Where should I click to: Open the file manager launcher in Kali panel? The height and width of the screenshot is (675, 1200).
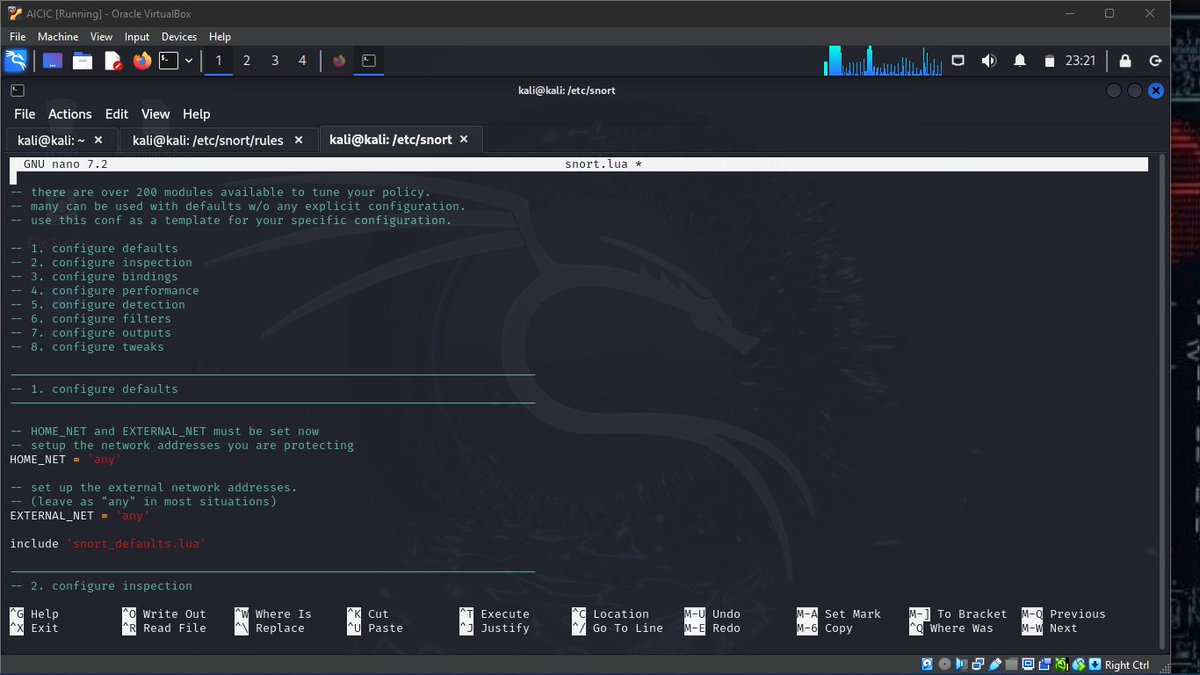point(82,61)
